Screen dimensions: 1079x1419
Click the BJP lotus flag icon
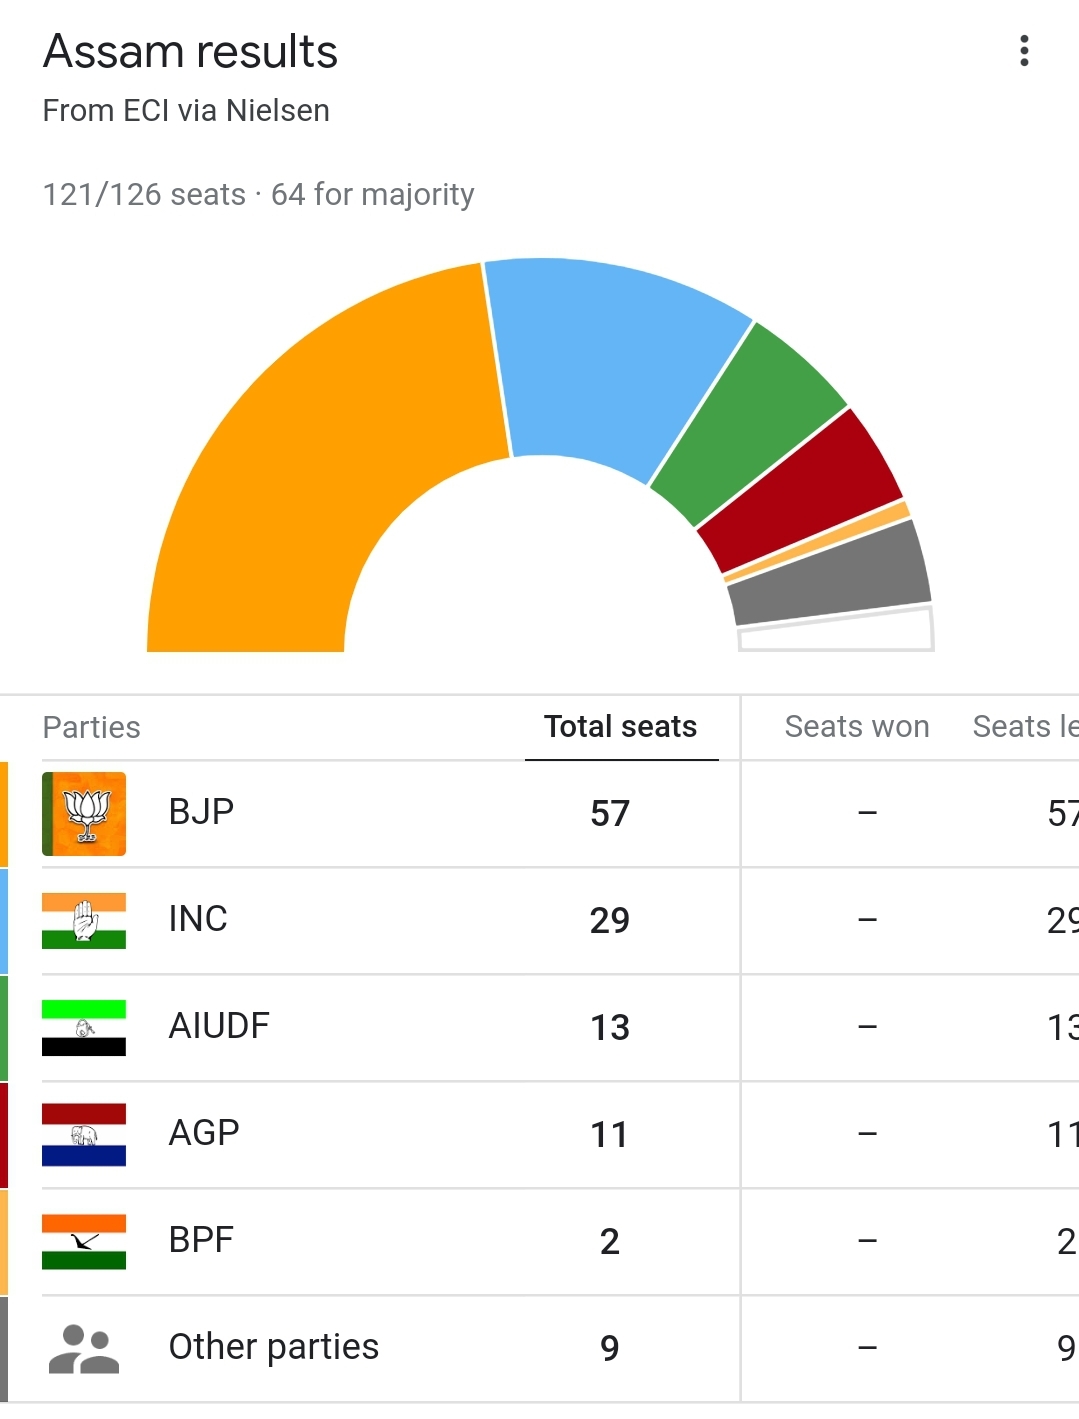tap(84, 813)
